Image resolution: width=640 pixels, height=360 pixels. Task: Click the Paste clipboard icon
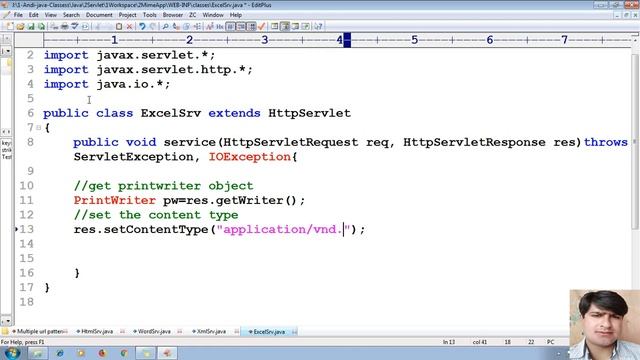click(119, 27)
